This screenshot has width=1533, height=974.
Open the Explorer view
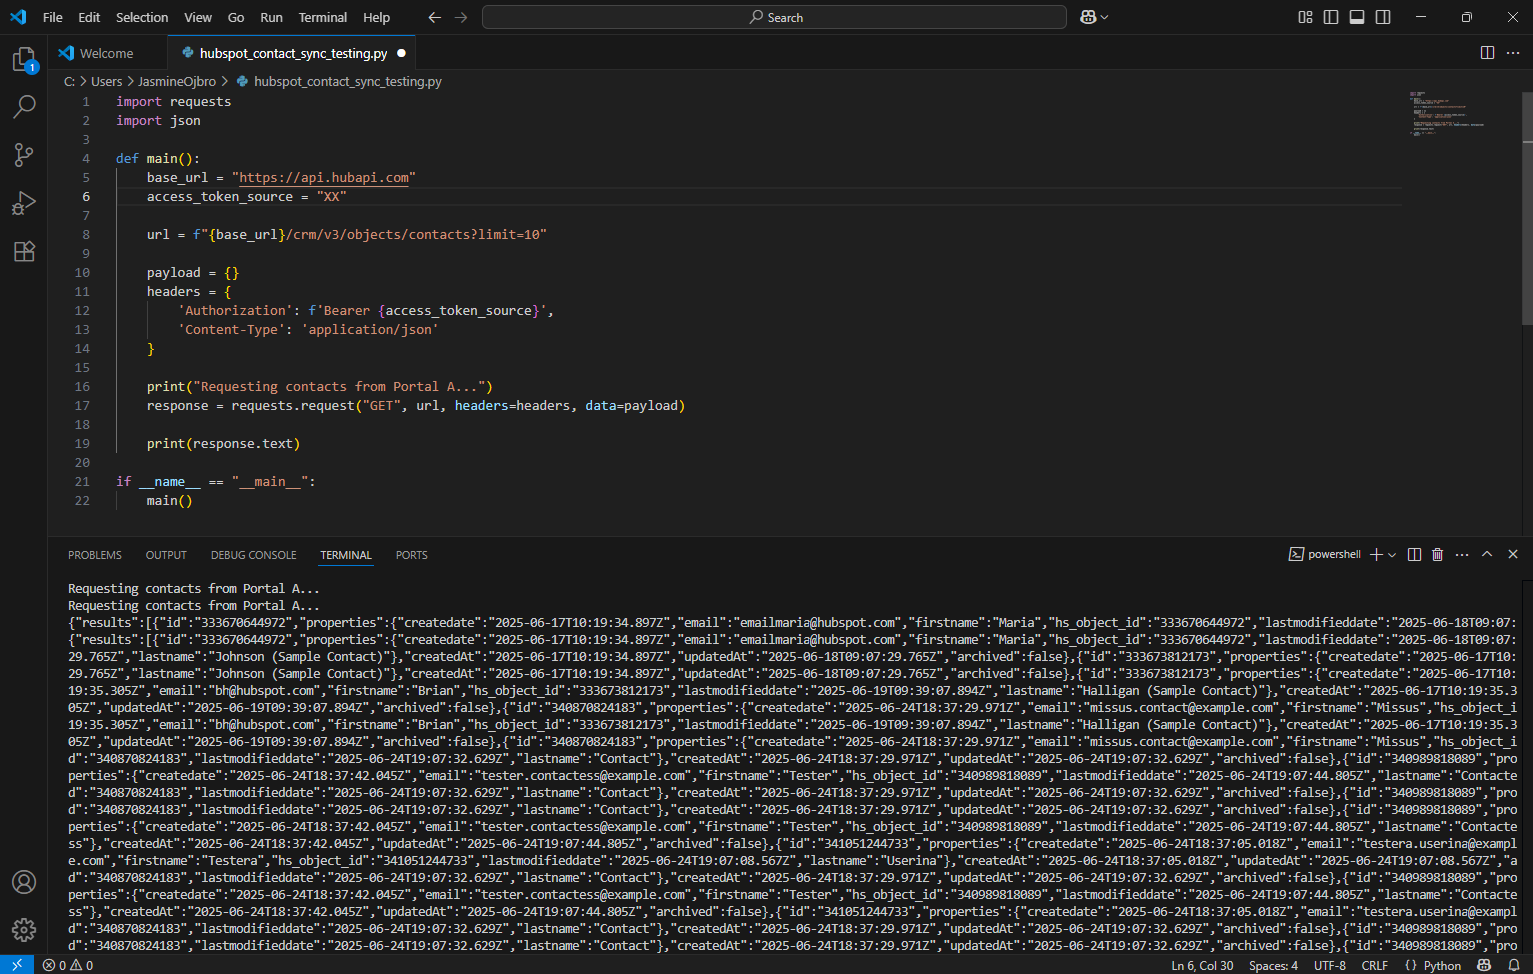point(24,59)
